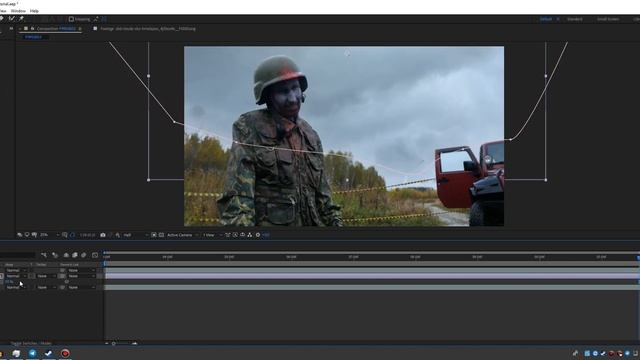
Task: Click the always preview this view icon
Action: point(20,235)
